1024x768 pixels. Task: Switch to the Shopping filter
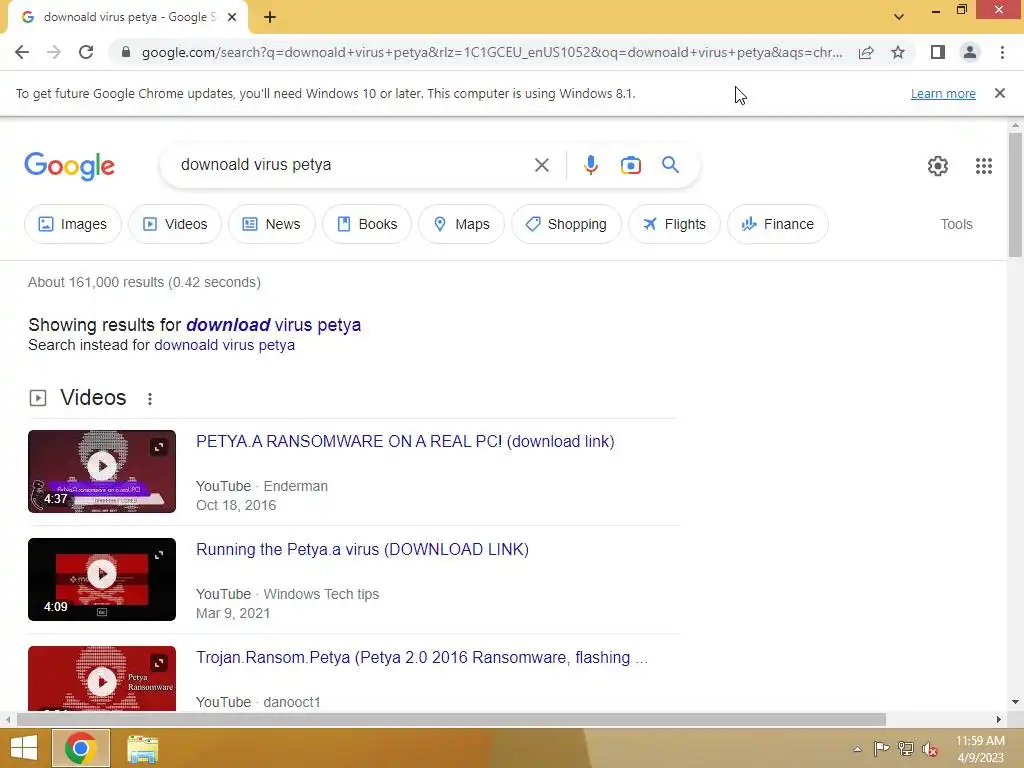point(566,224)
